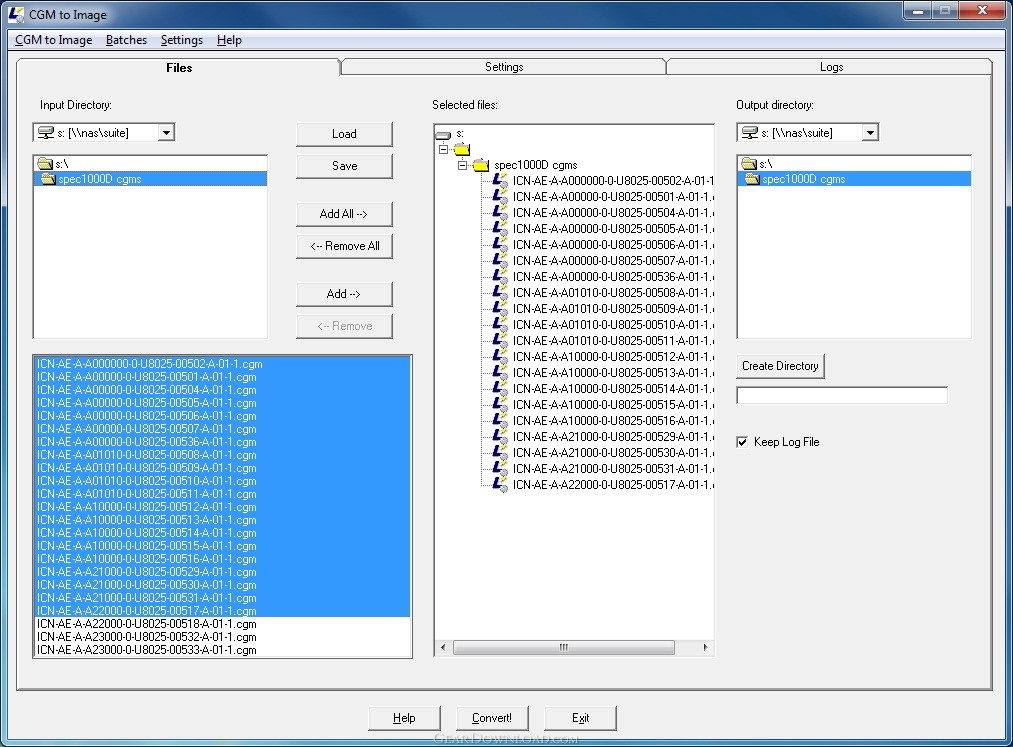Click the file icon beside 00507-A-01-1 in Selected files

[x=500, y=261]
